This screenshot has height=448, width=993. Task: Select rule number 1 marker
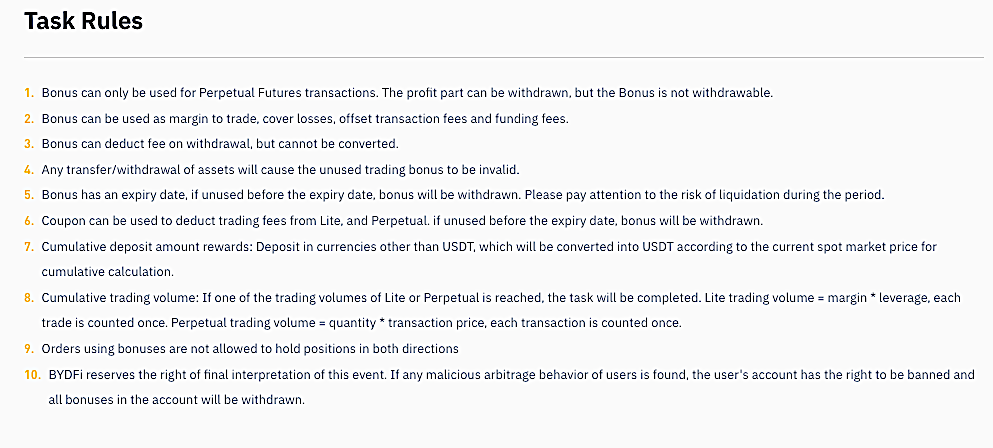[29, 93]
